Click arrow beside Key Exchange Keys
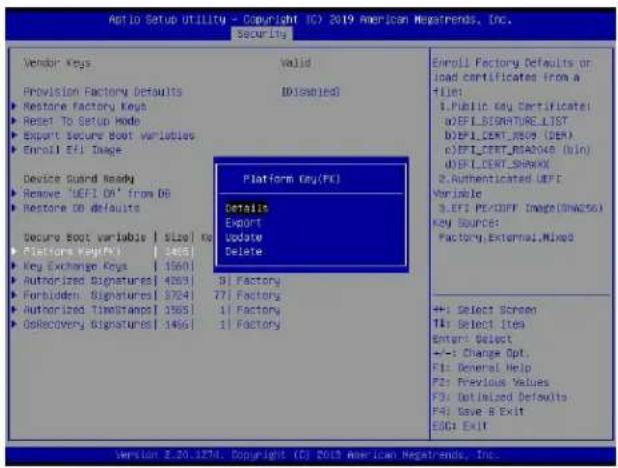 point(15,266)
